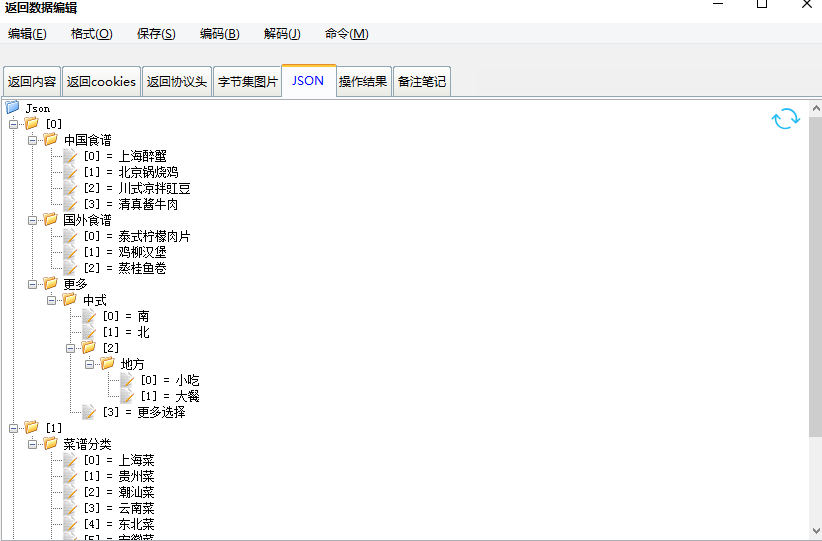The height and width of the screenshot is (541, 822).
Task: Click the 中国食谱 folder icon
Action: click(51, 140)
